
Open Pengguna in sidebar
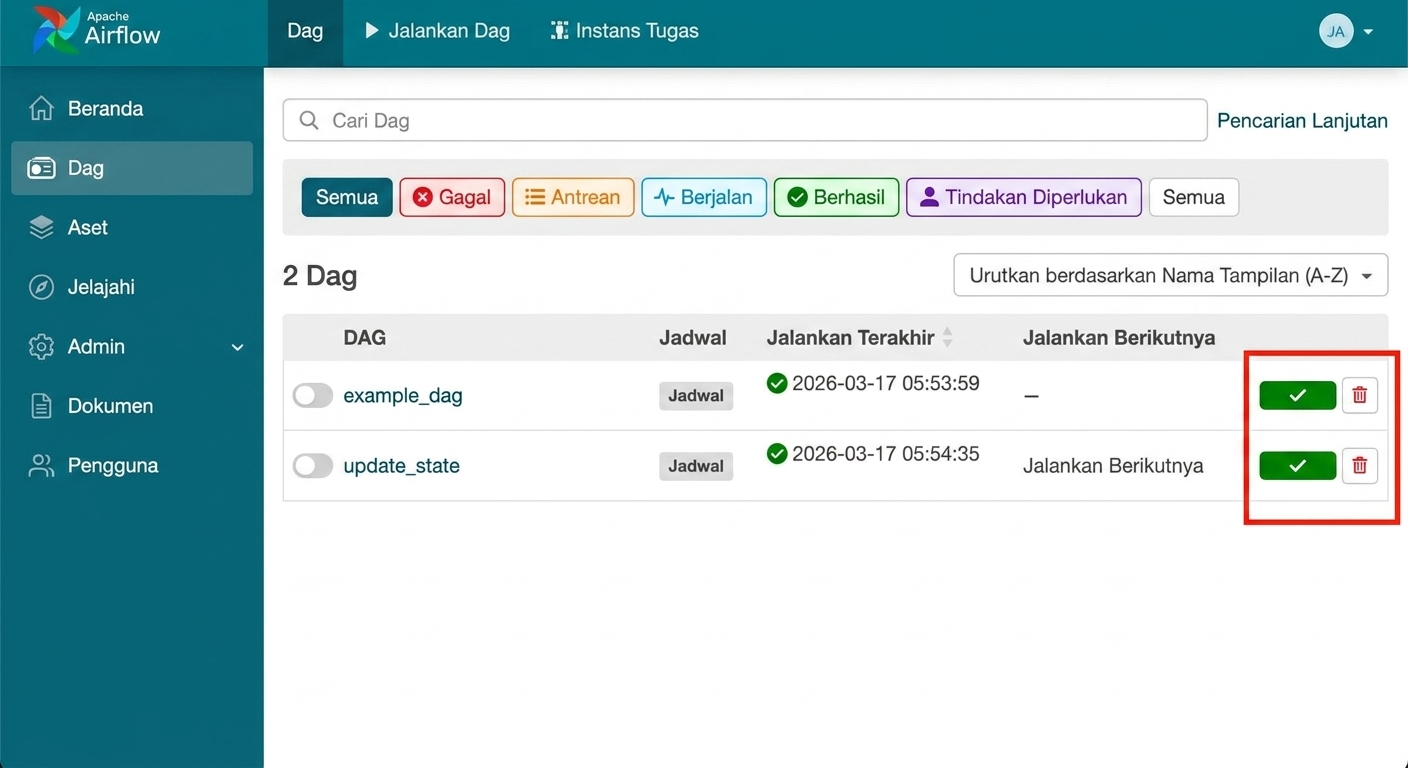pyautogui.click(x=132, y=466)
